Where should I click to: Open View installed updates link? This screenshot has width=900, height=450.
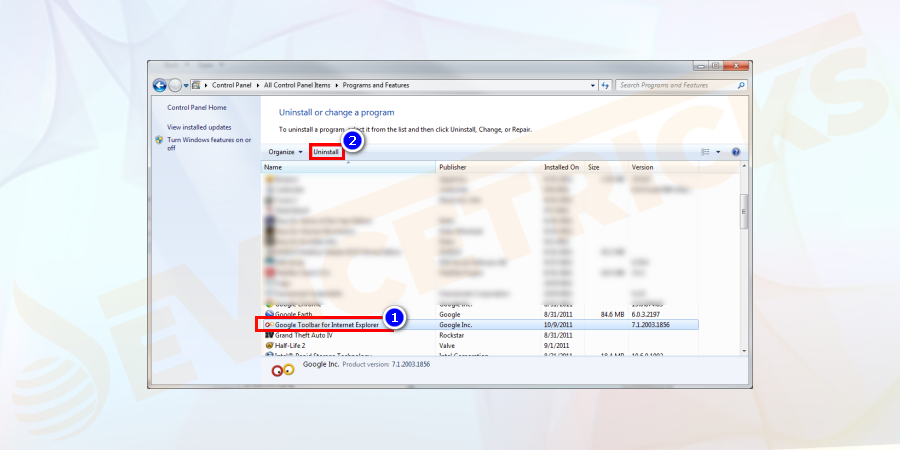(x=199, y=127)
